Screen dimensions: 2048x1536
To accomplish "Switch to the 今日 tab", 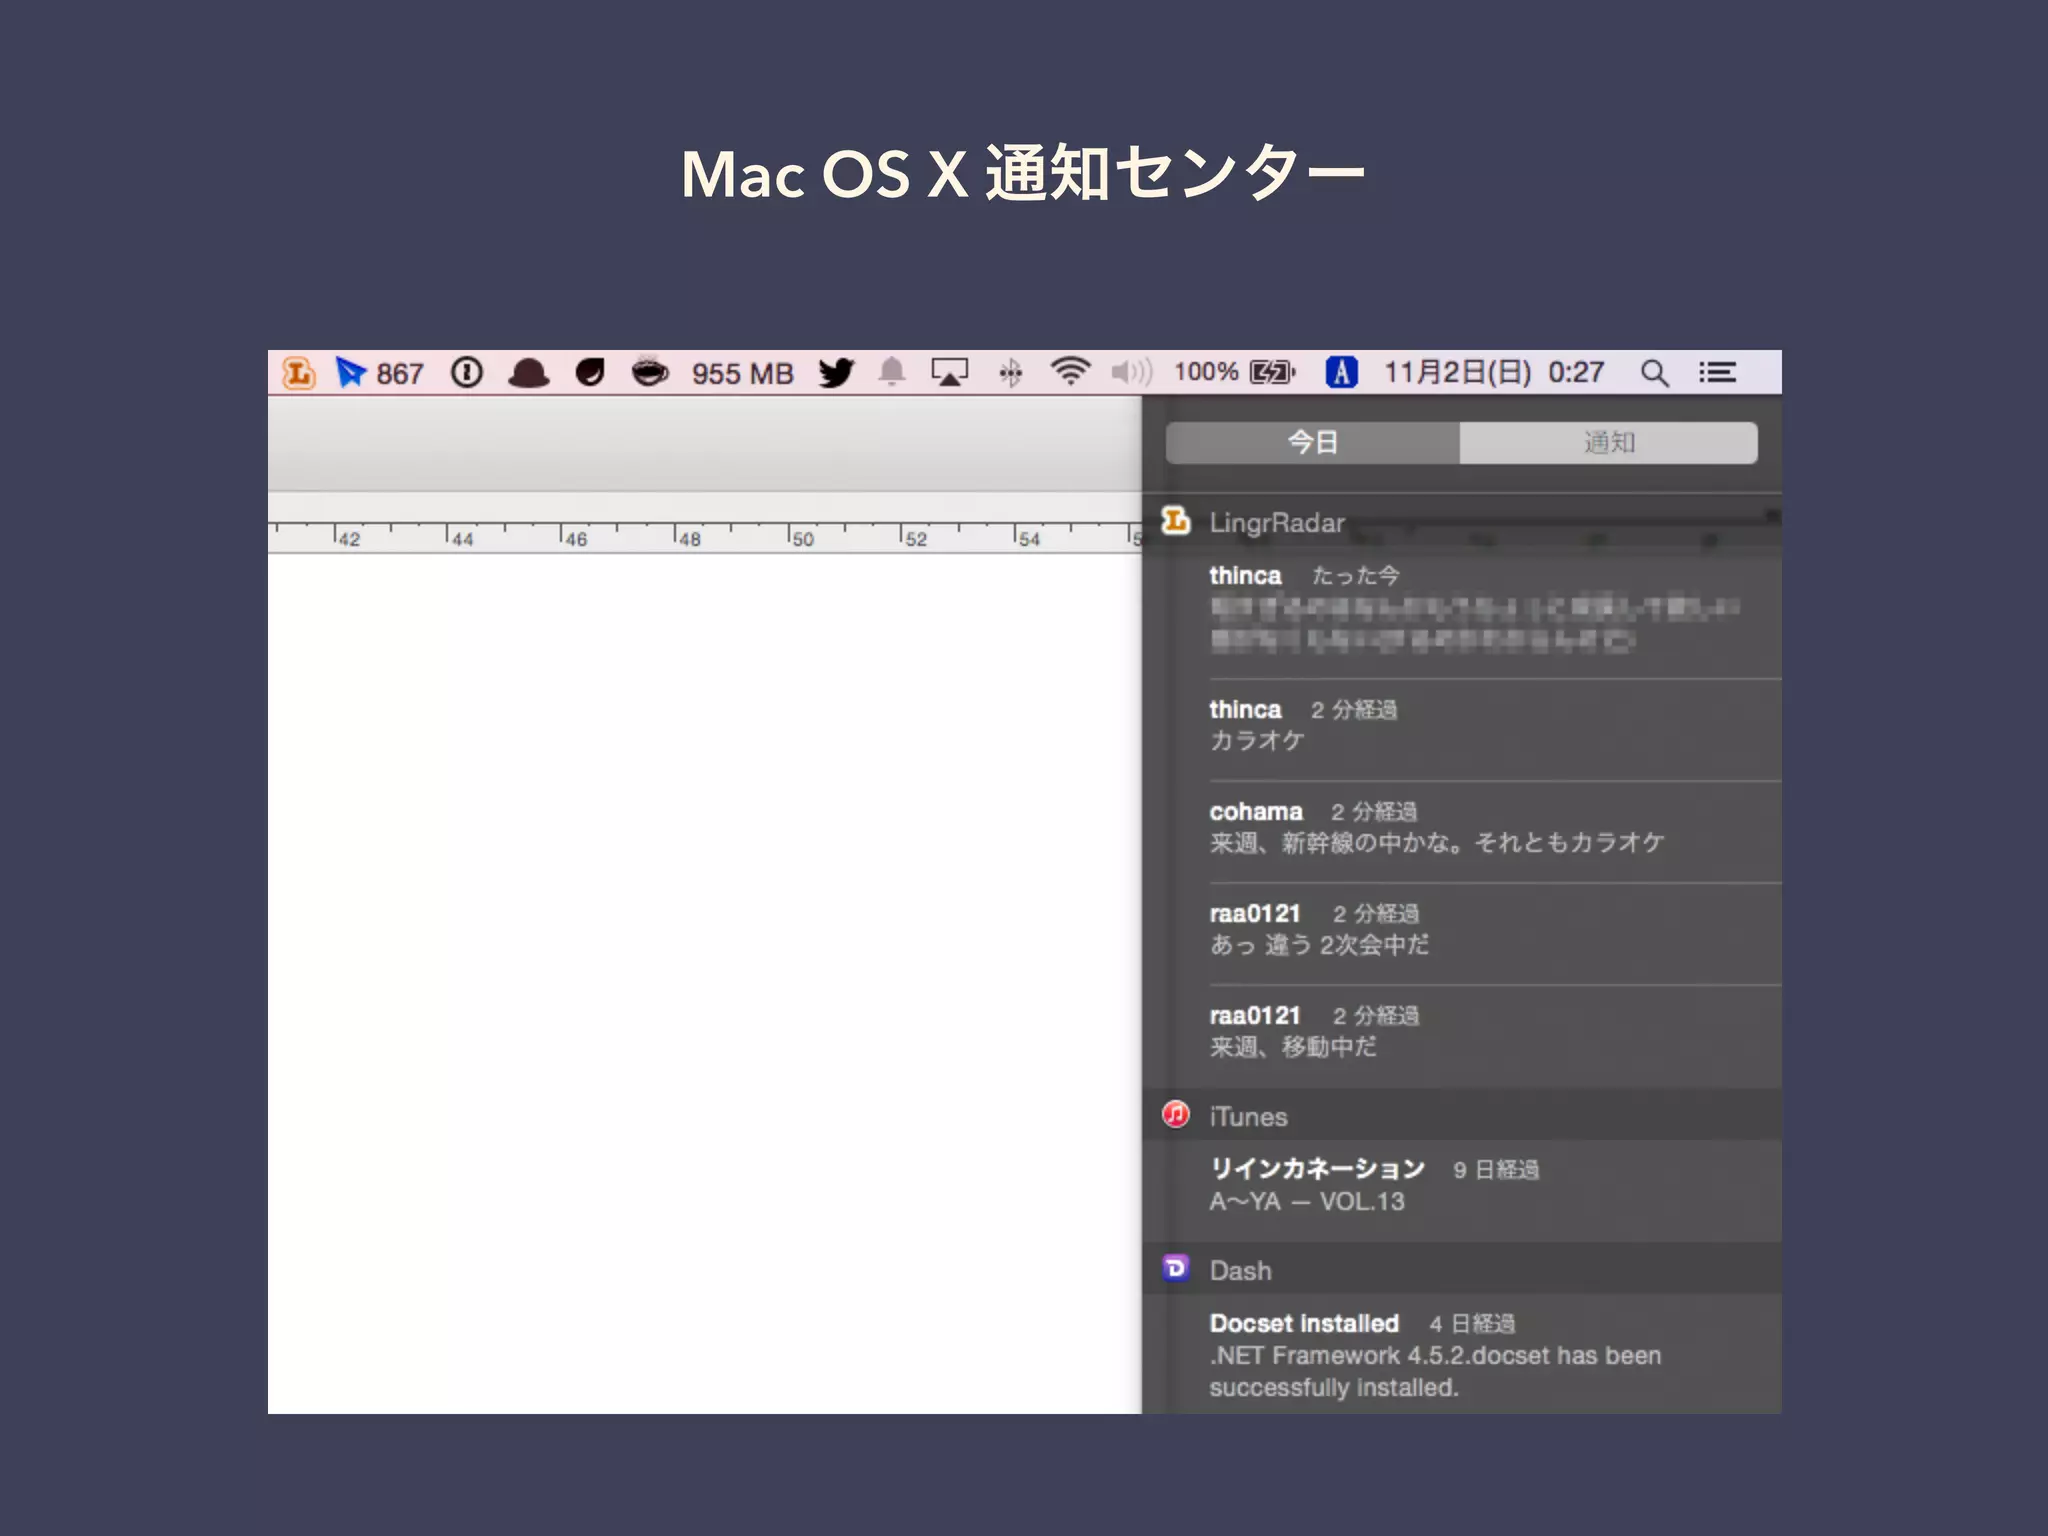I will (x=1312, y=443).
